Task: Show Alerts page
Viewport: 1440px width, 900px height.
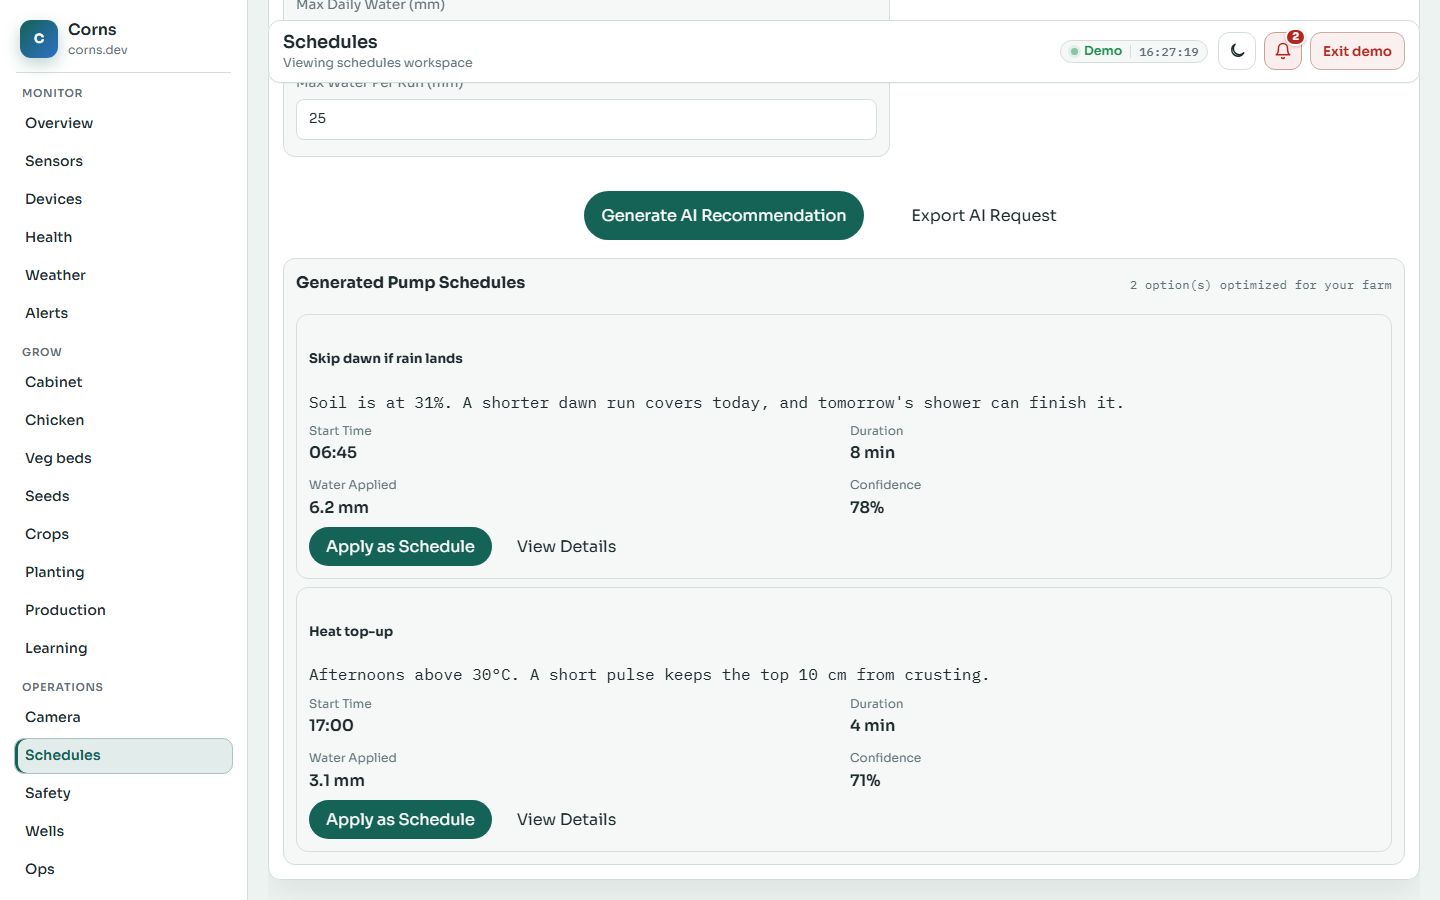Action: coord(124,313)
